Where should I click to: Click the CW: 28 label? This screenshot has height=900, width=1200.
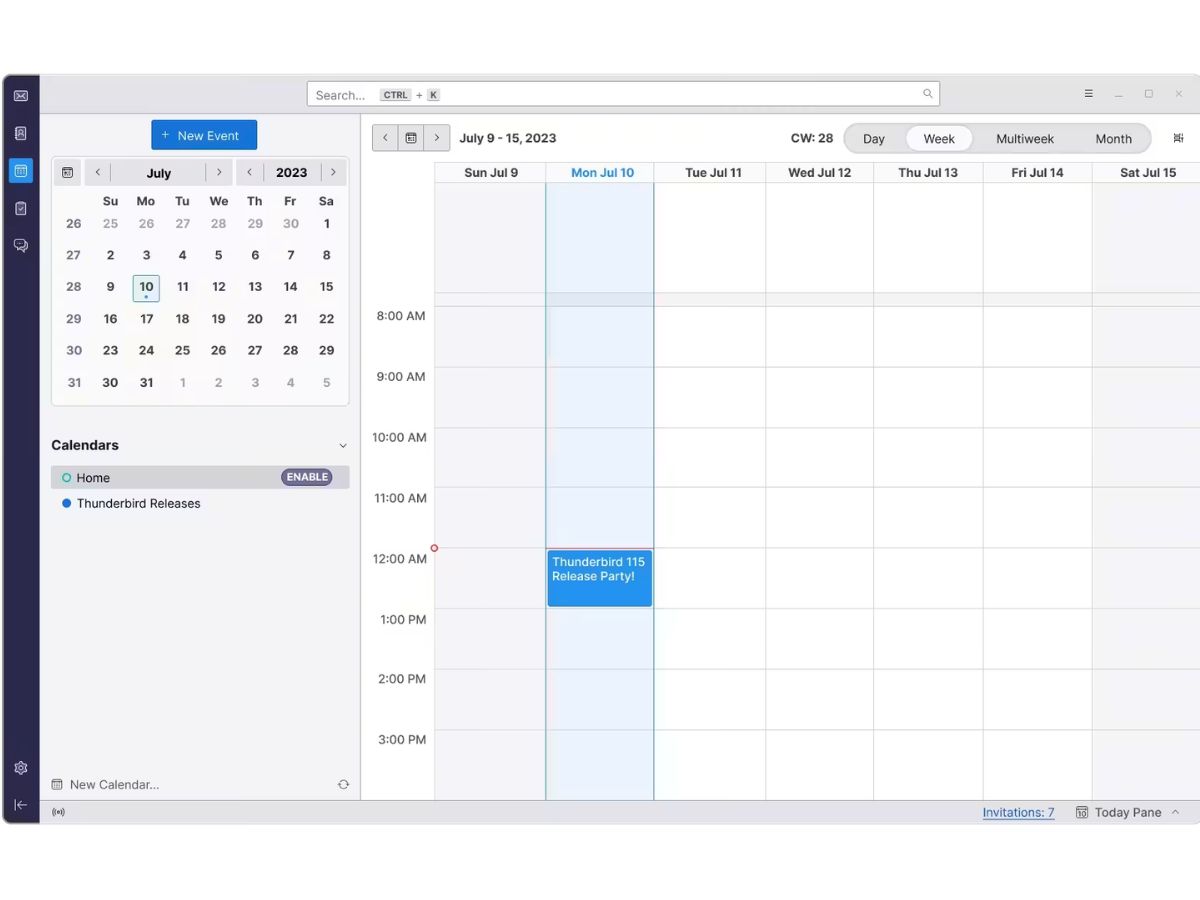click(811, 139)
